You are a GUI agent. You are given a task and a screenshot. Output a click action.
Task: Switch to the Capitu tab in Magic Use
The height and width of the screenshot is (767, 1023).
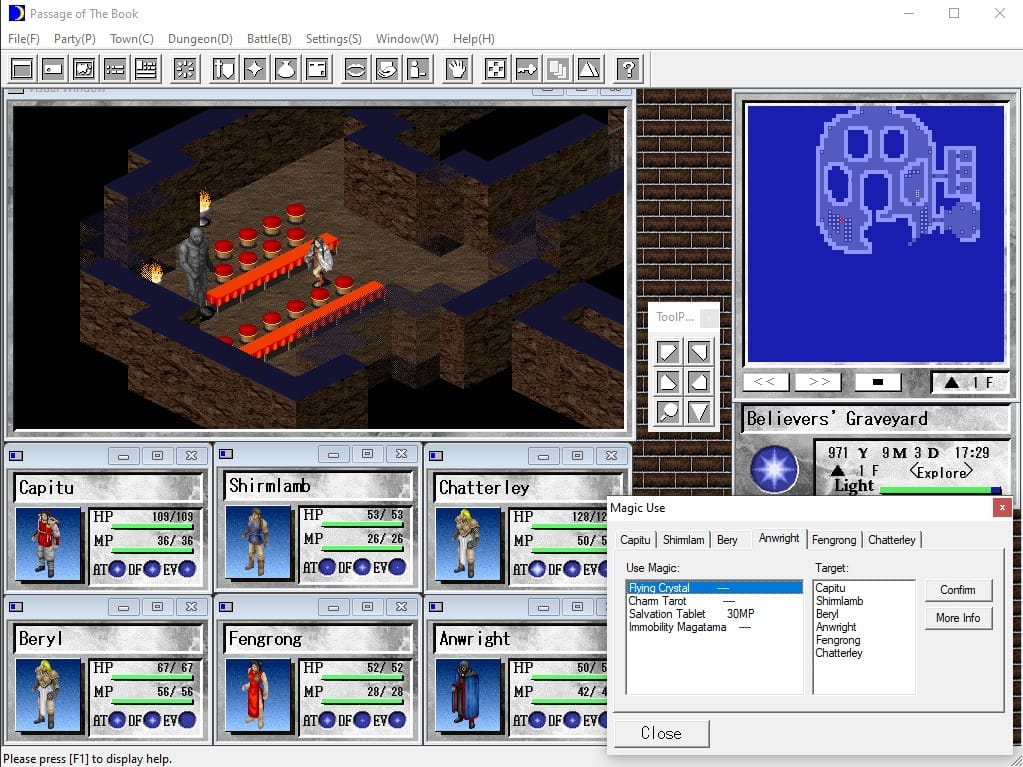point(635,540)
